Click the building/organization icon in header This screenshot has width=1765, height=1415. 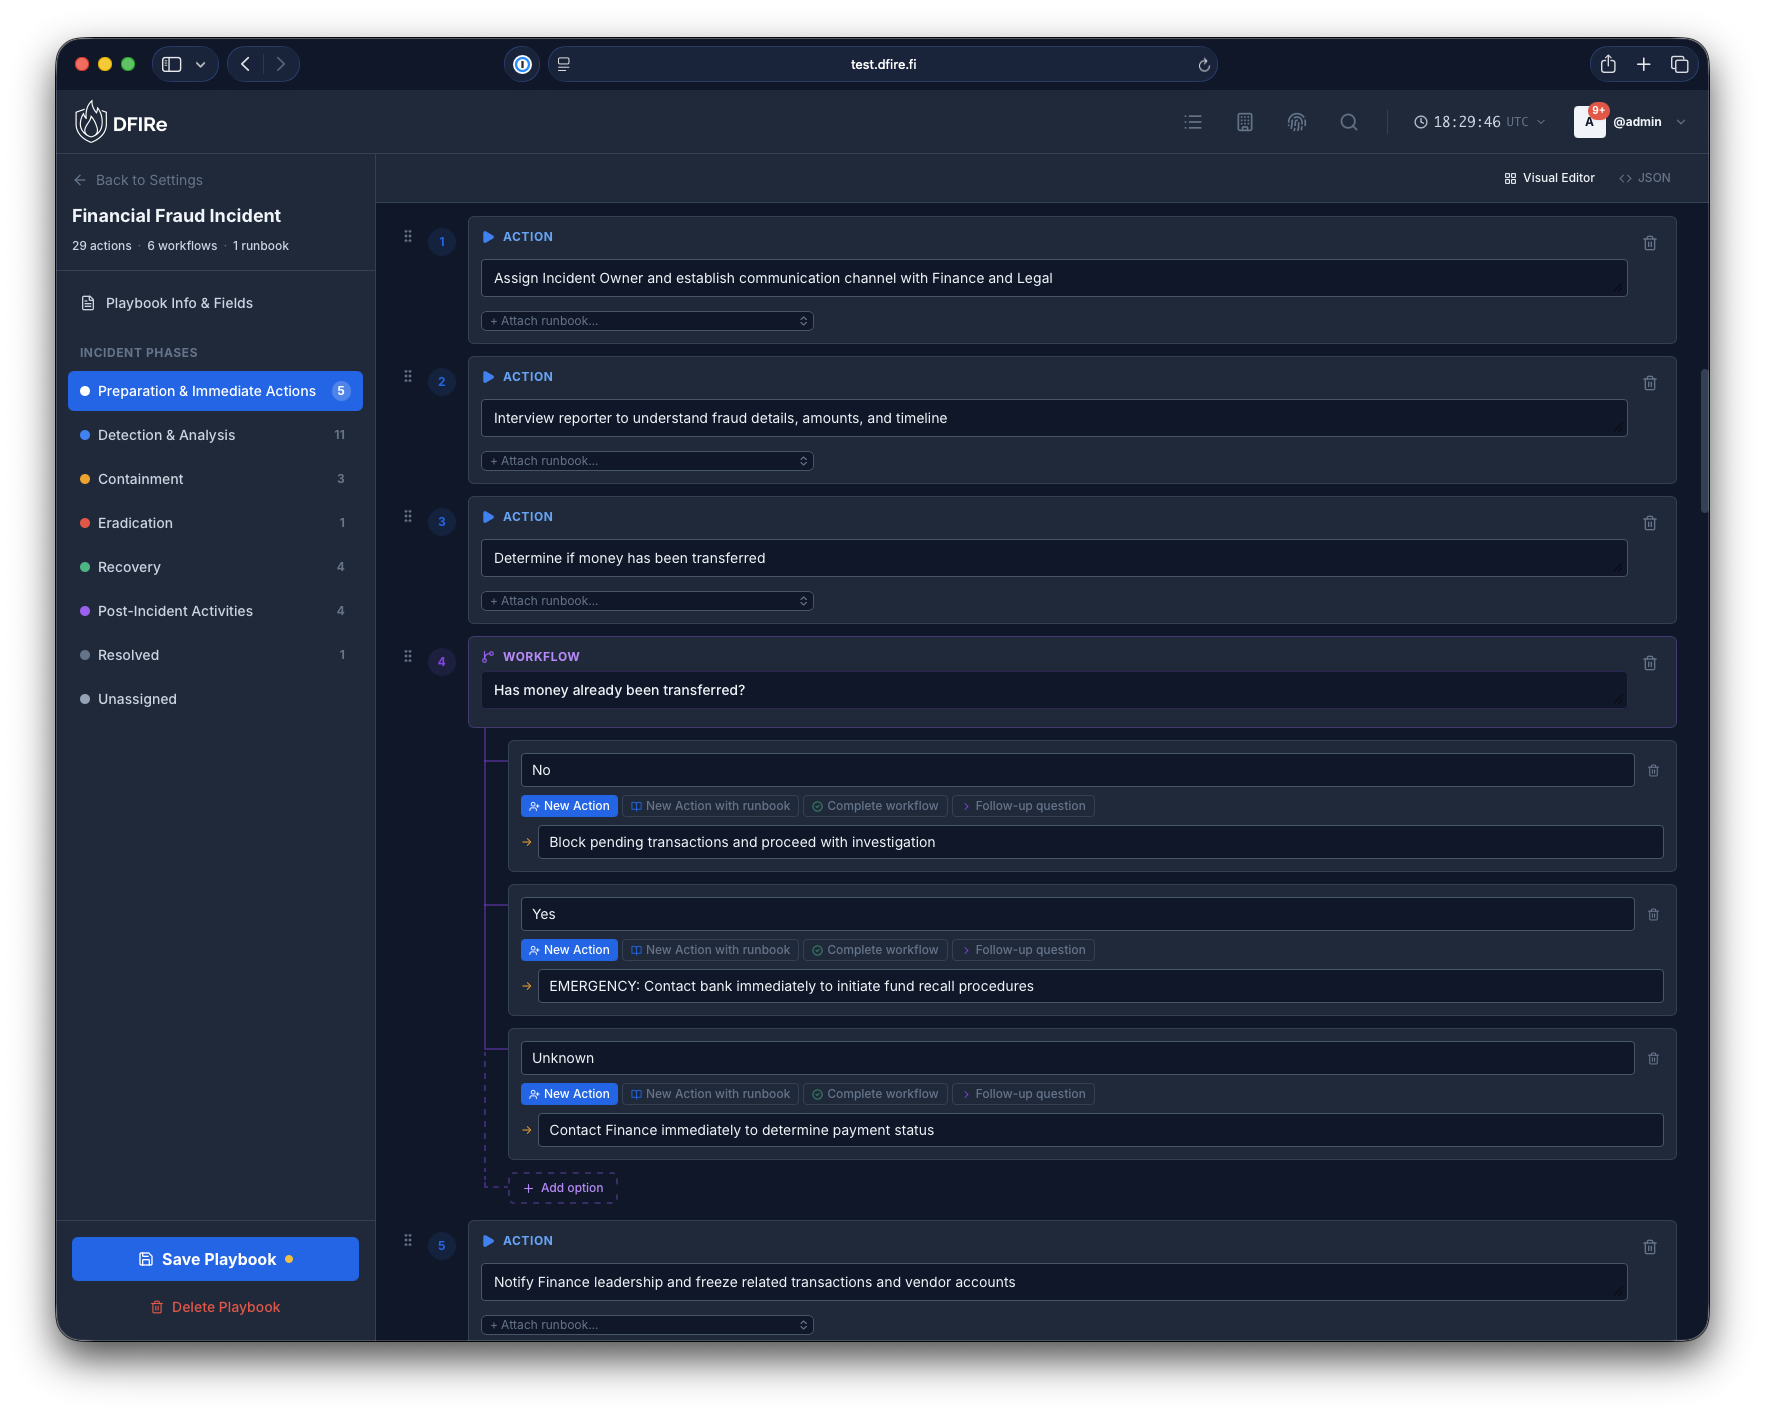point(1245,122)
